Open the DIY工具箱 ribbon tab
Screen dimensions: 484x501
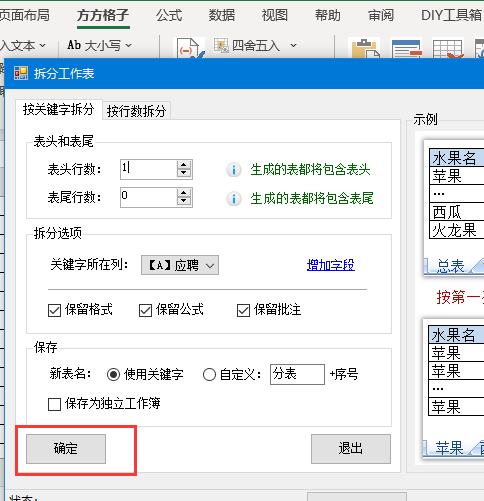pyautogui.click(x=451, y=15)
